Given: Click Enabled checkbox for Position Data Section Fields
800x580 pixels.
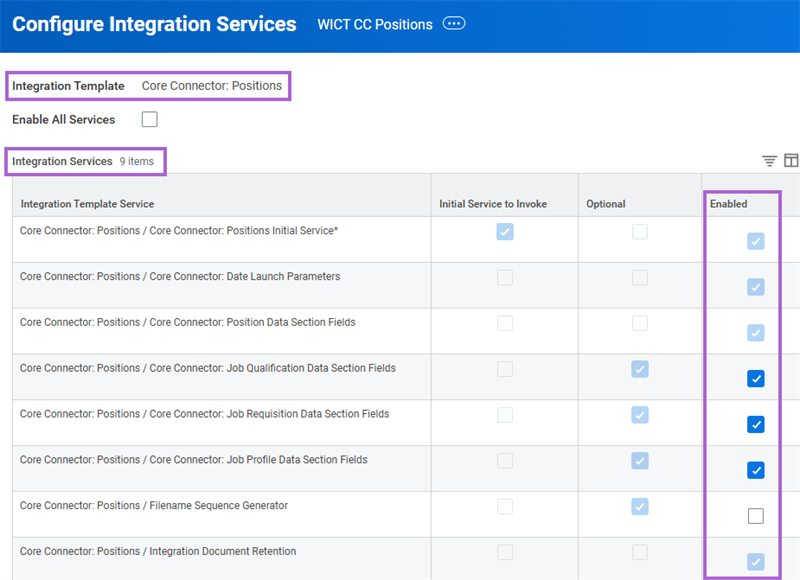Looking at the screenshot, I should pyautogui.click(x=756, y=333).
